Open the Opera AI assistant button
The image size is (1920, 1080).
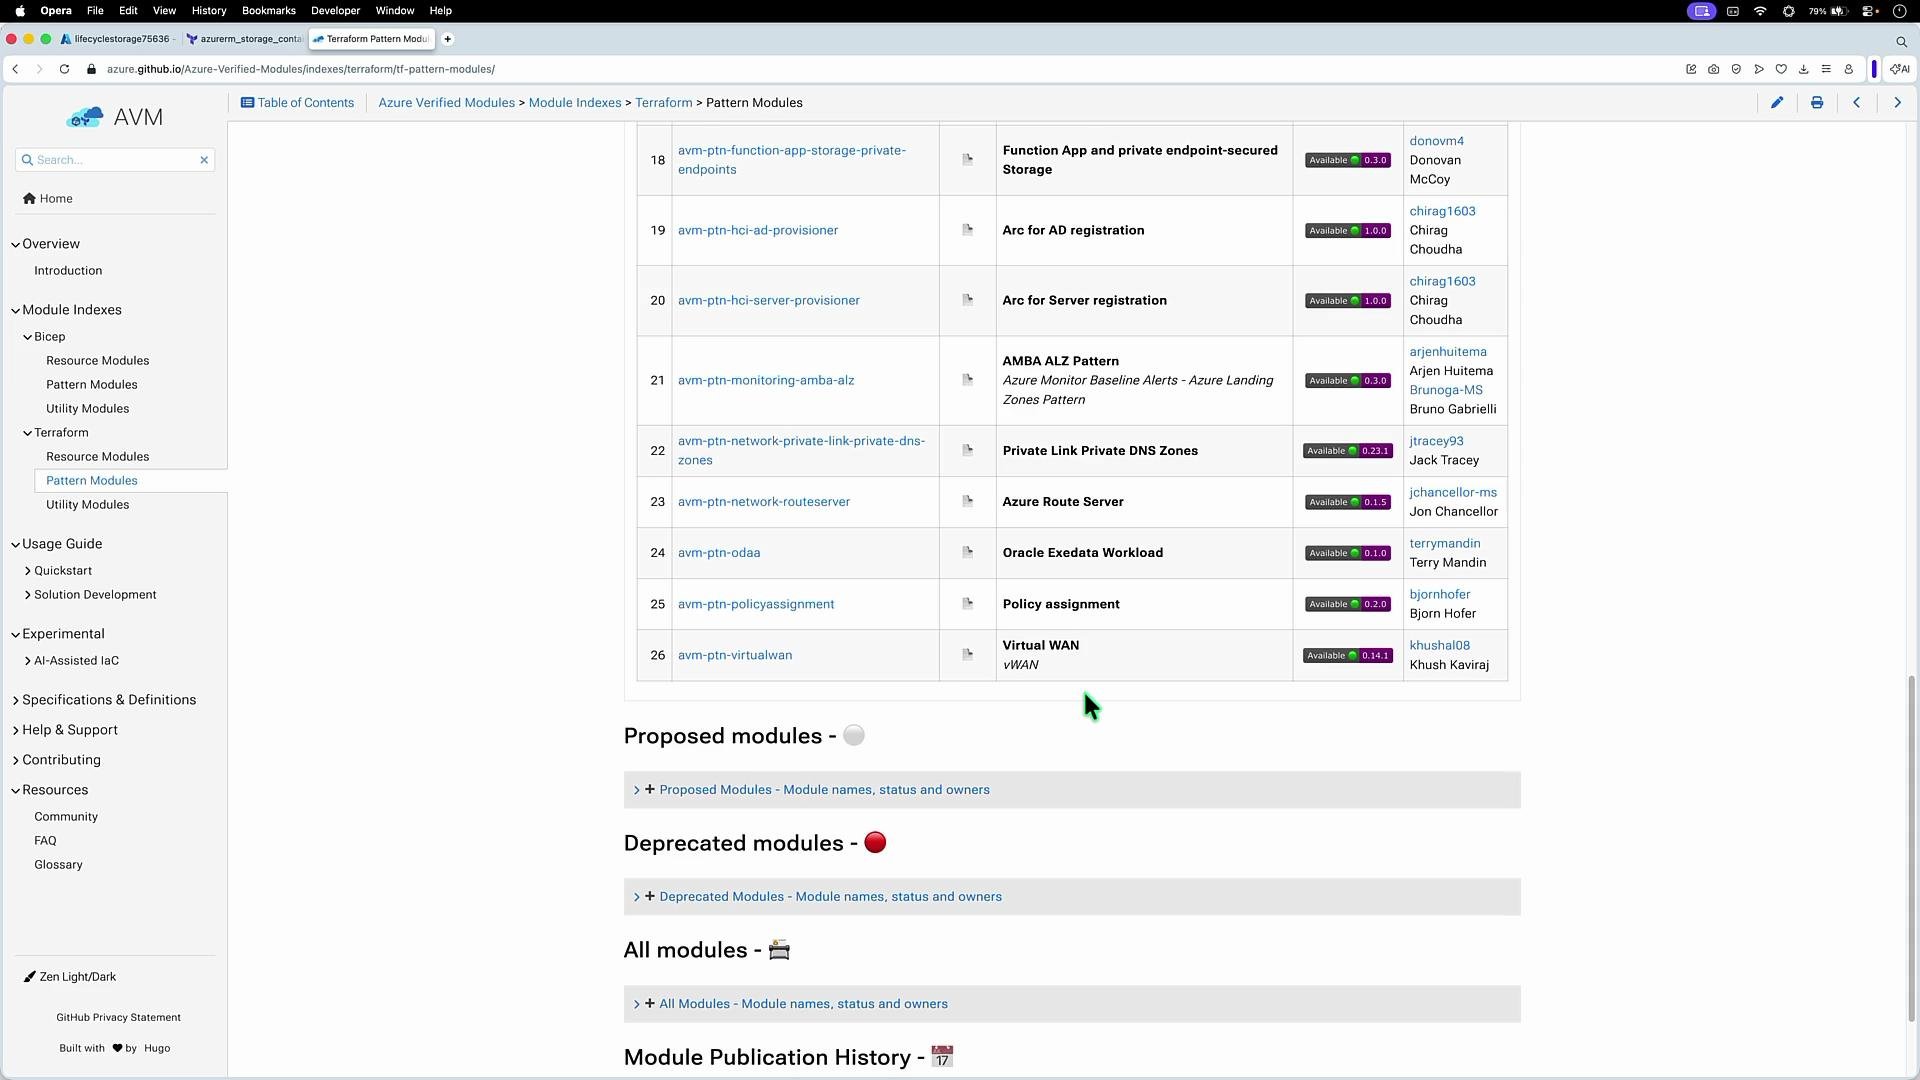point(1900,69)
